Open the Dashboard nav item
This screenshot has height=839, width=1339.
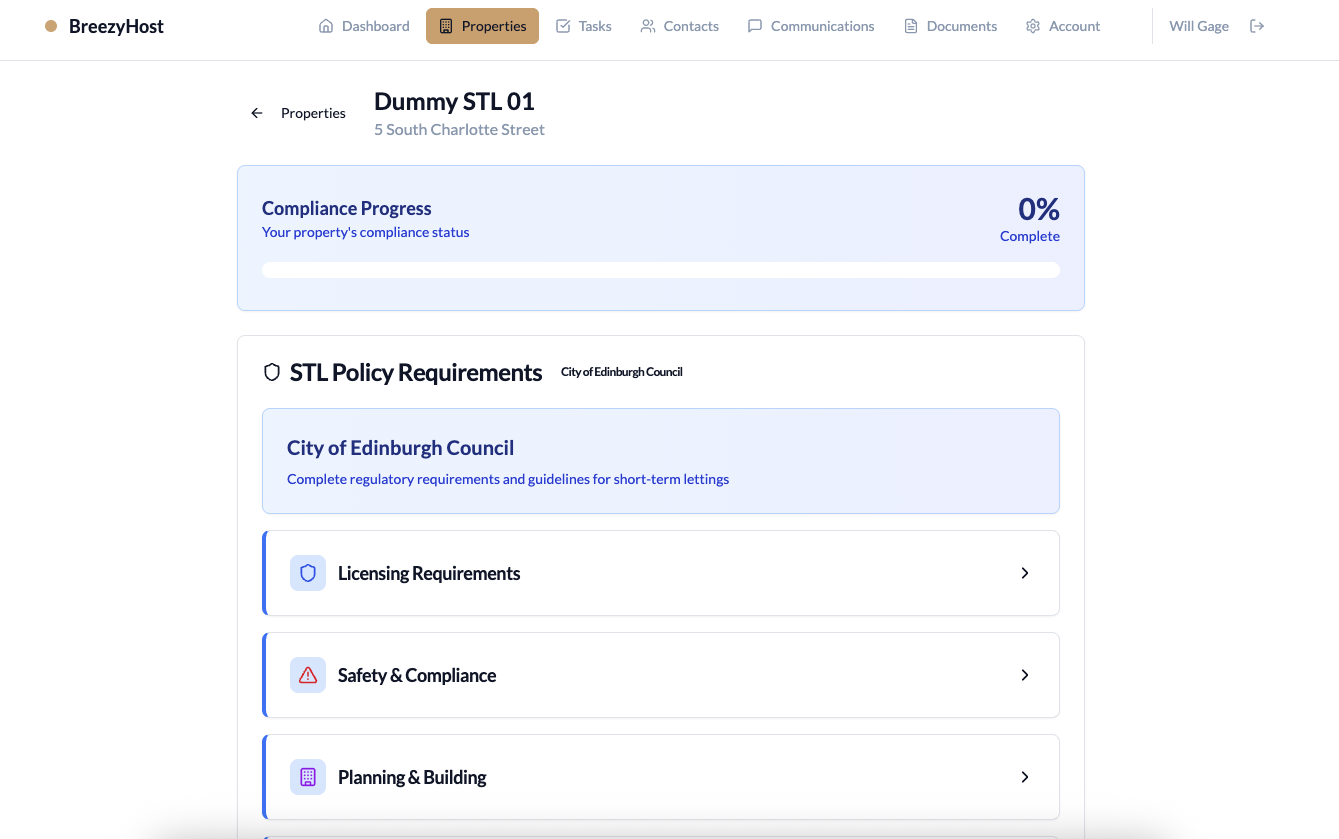[x=364, y=26]
